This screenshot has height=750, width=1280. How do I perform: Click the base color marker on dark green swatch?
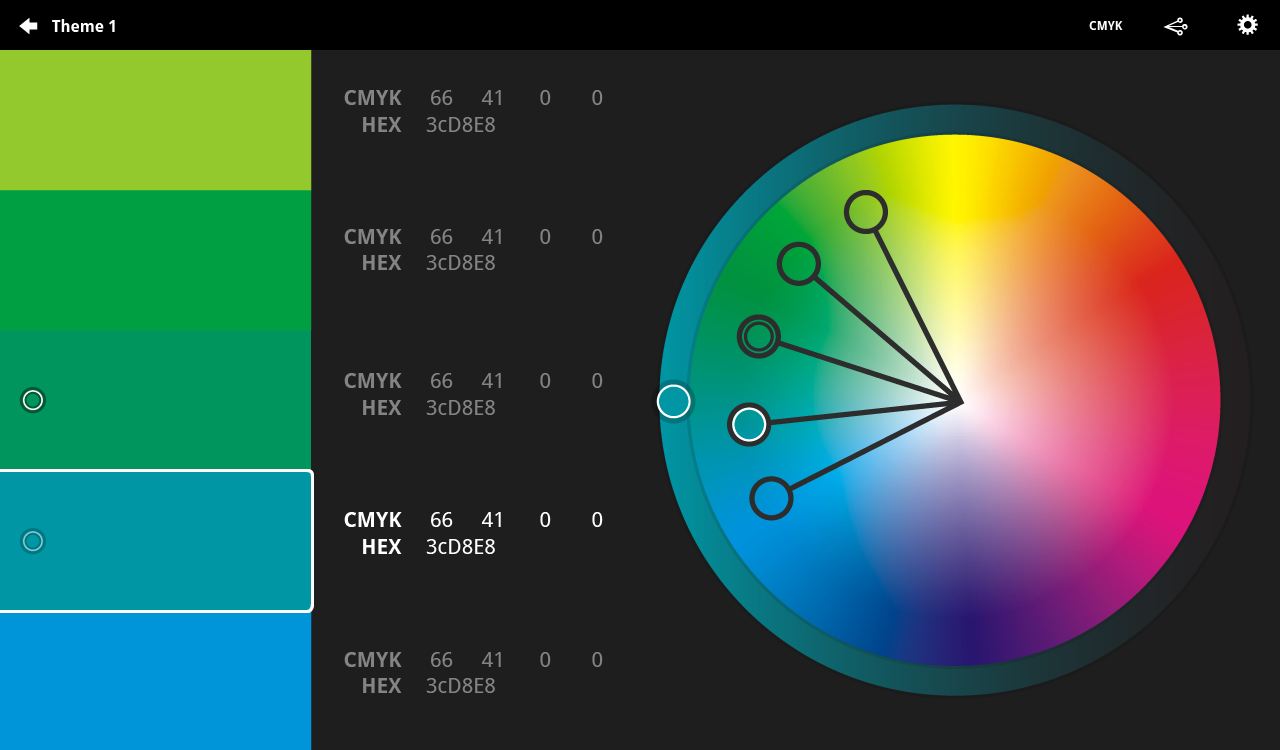click(x=33, y=400)
